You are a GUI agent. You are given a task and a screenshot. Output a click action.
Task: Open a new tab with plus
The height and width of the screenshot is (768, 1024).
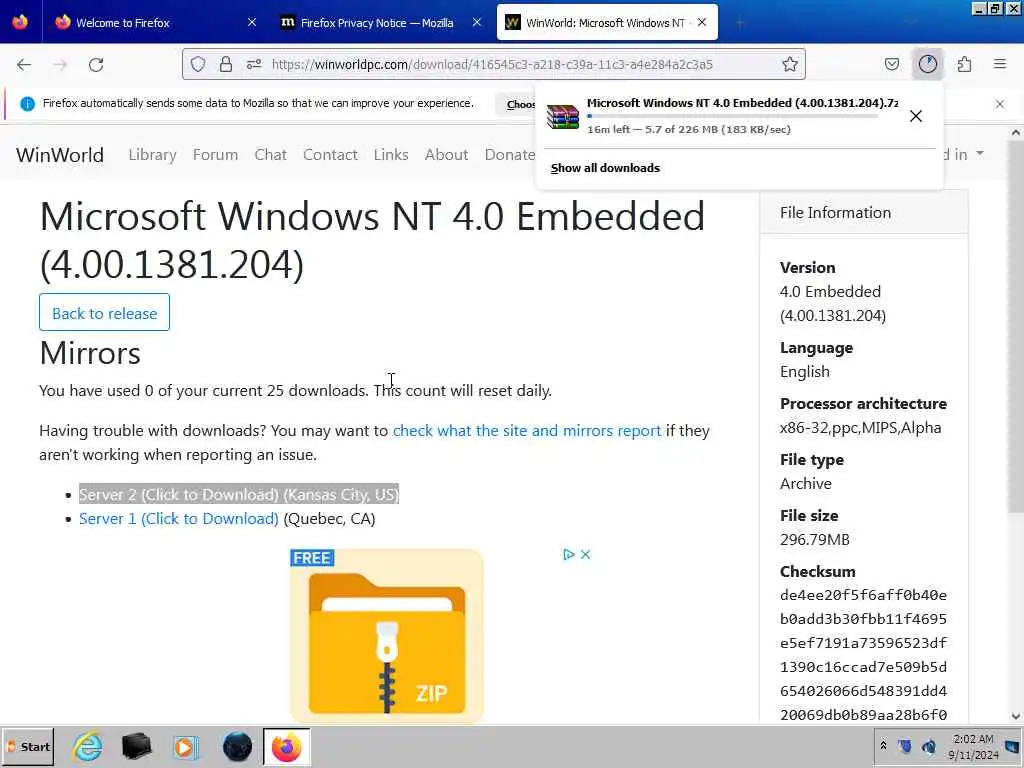click(x=740, y=23)
